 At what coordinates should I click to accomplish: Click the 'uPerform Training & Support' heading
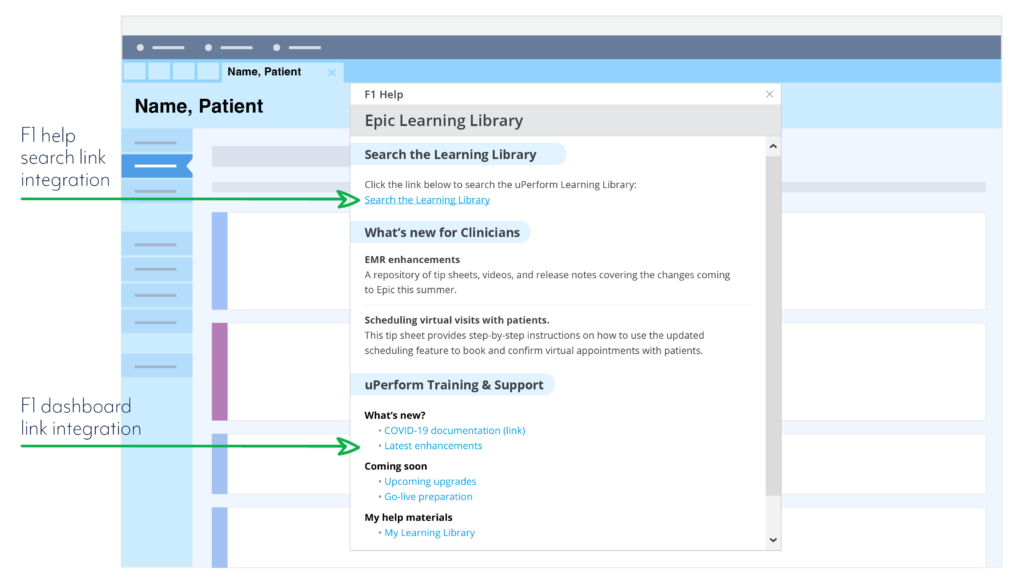coord(454,385)
